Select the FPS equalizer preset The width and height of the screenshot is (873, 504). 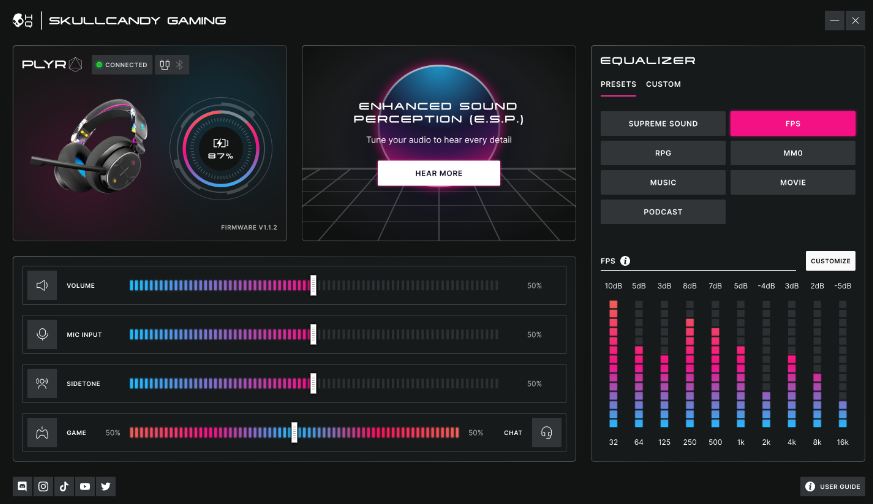pos(793,124)
